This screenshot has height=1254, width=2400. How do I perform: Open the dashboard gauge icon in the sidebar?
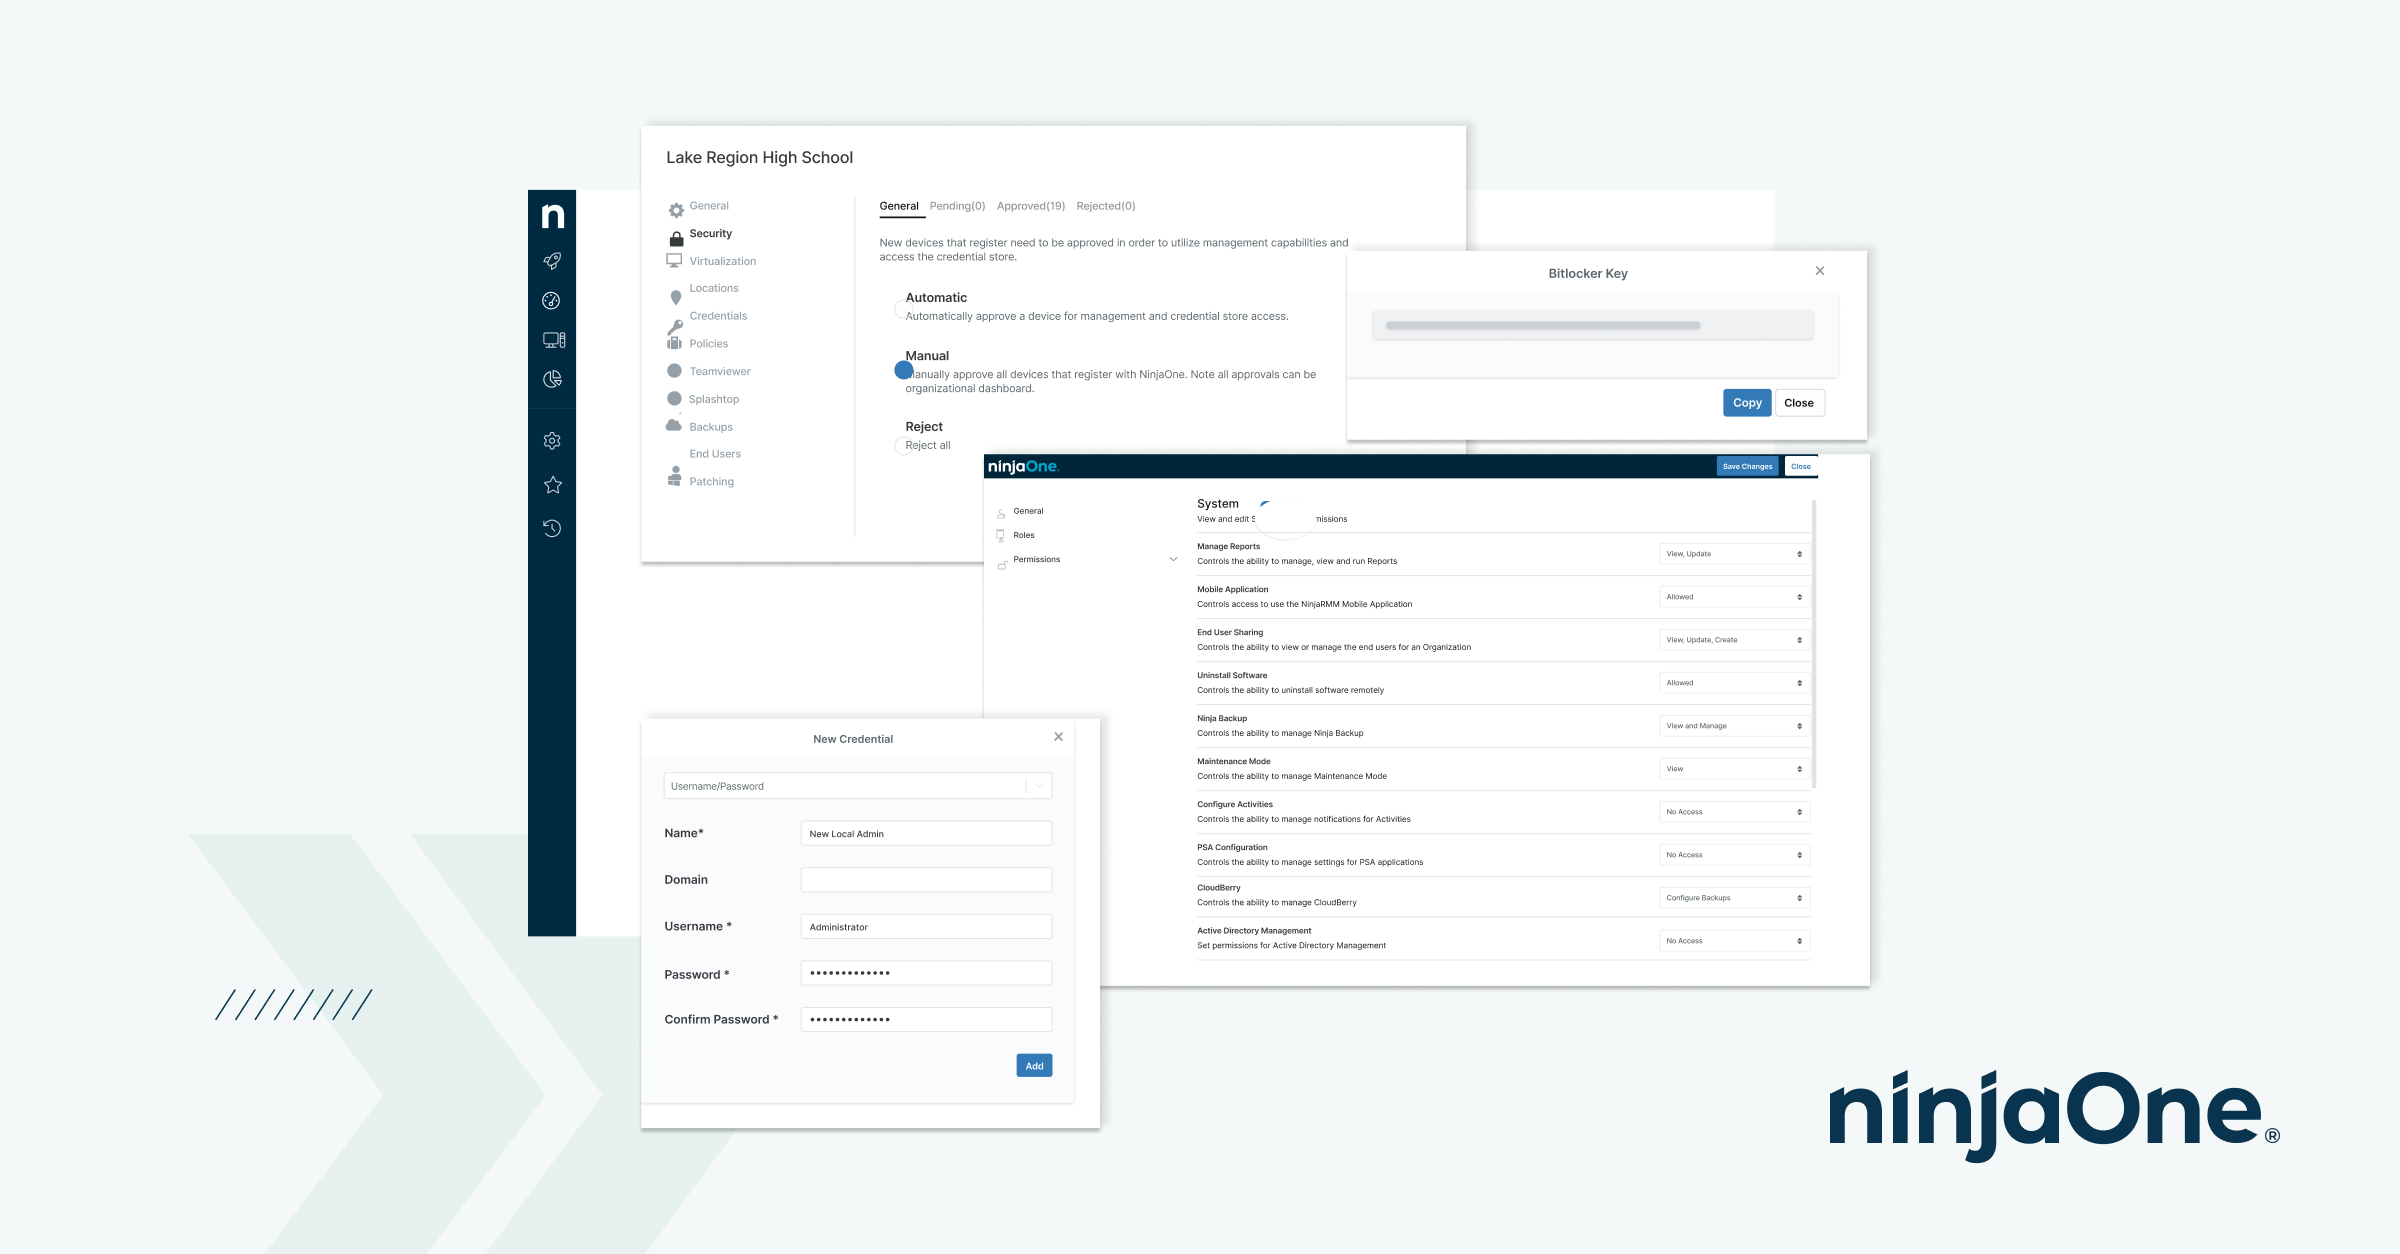click(x=551, y=301)
